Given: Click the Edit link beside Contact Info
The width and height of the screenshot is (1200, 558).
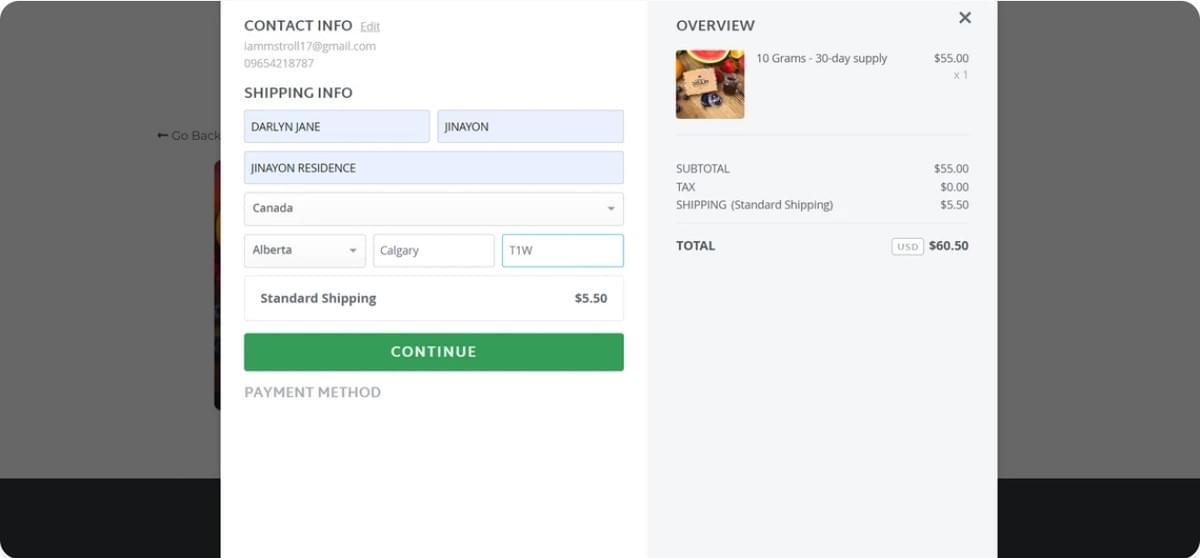Looking at the screenshot, I should coord(370,27).
